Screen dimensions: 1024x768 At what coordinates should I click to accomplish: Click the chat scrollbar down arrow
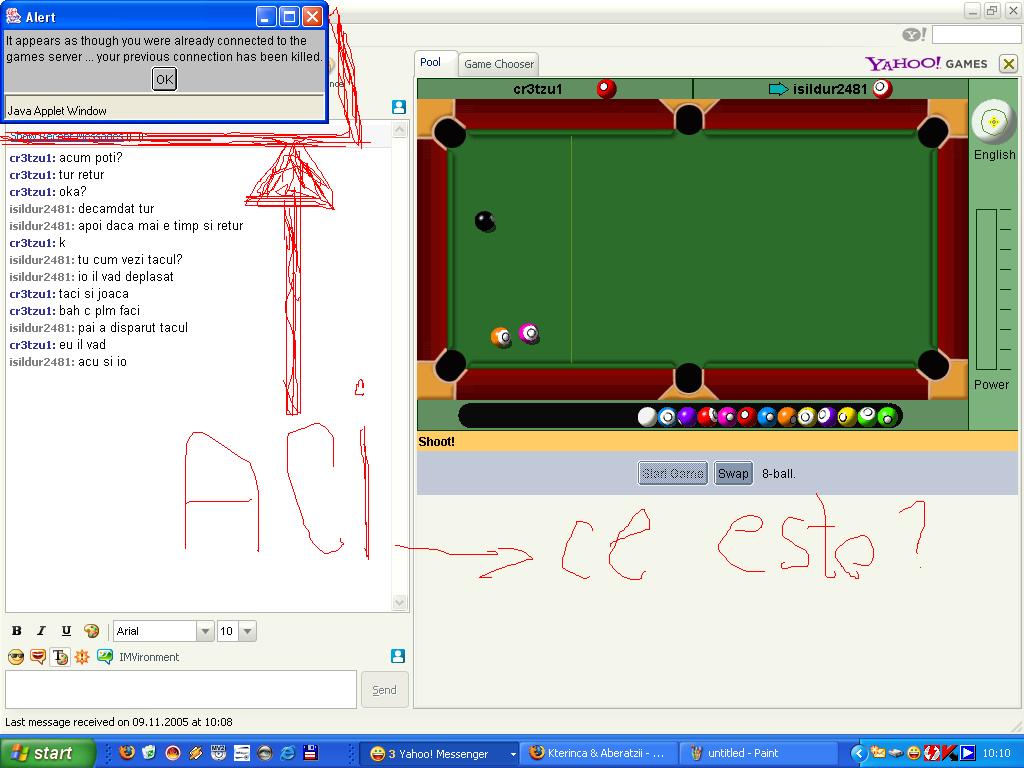pyautogui.click(x=400, y=602)
